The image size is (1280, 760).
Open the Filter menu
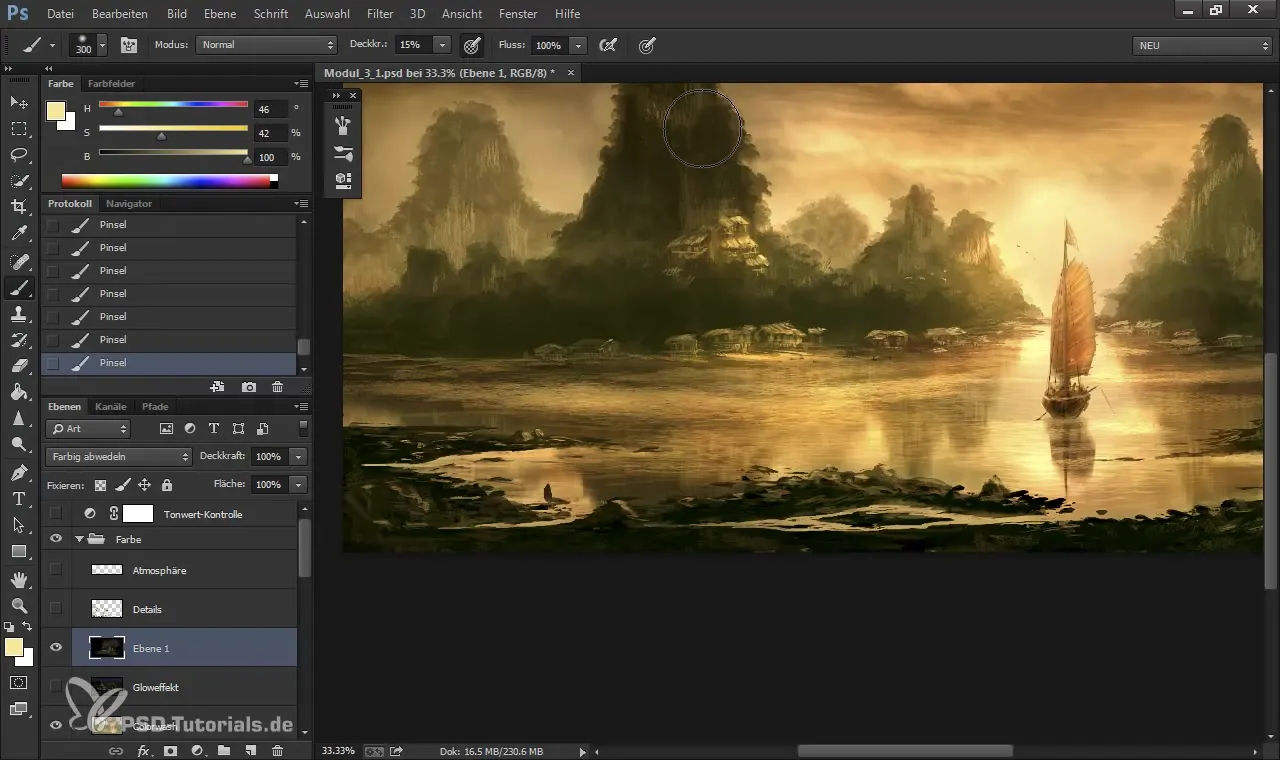click(380, 14)
